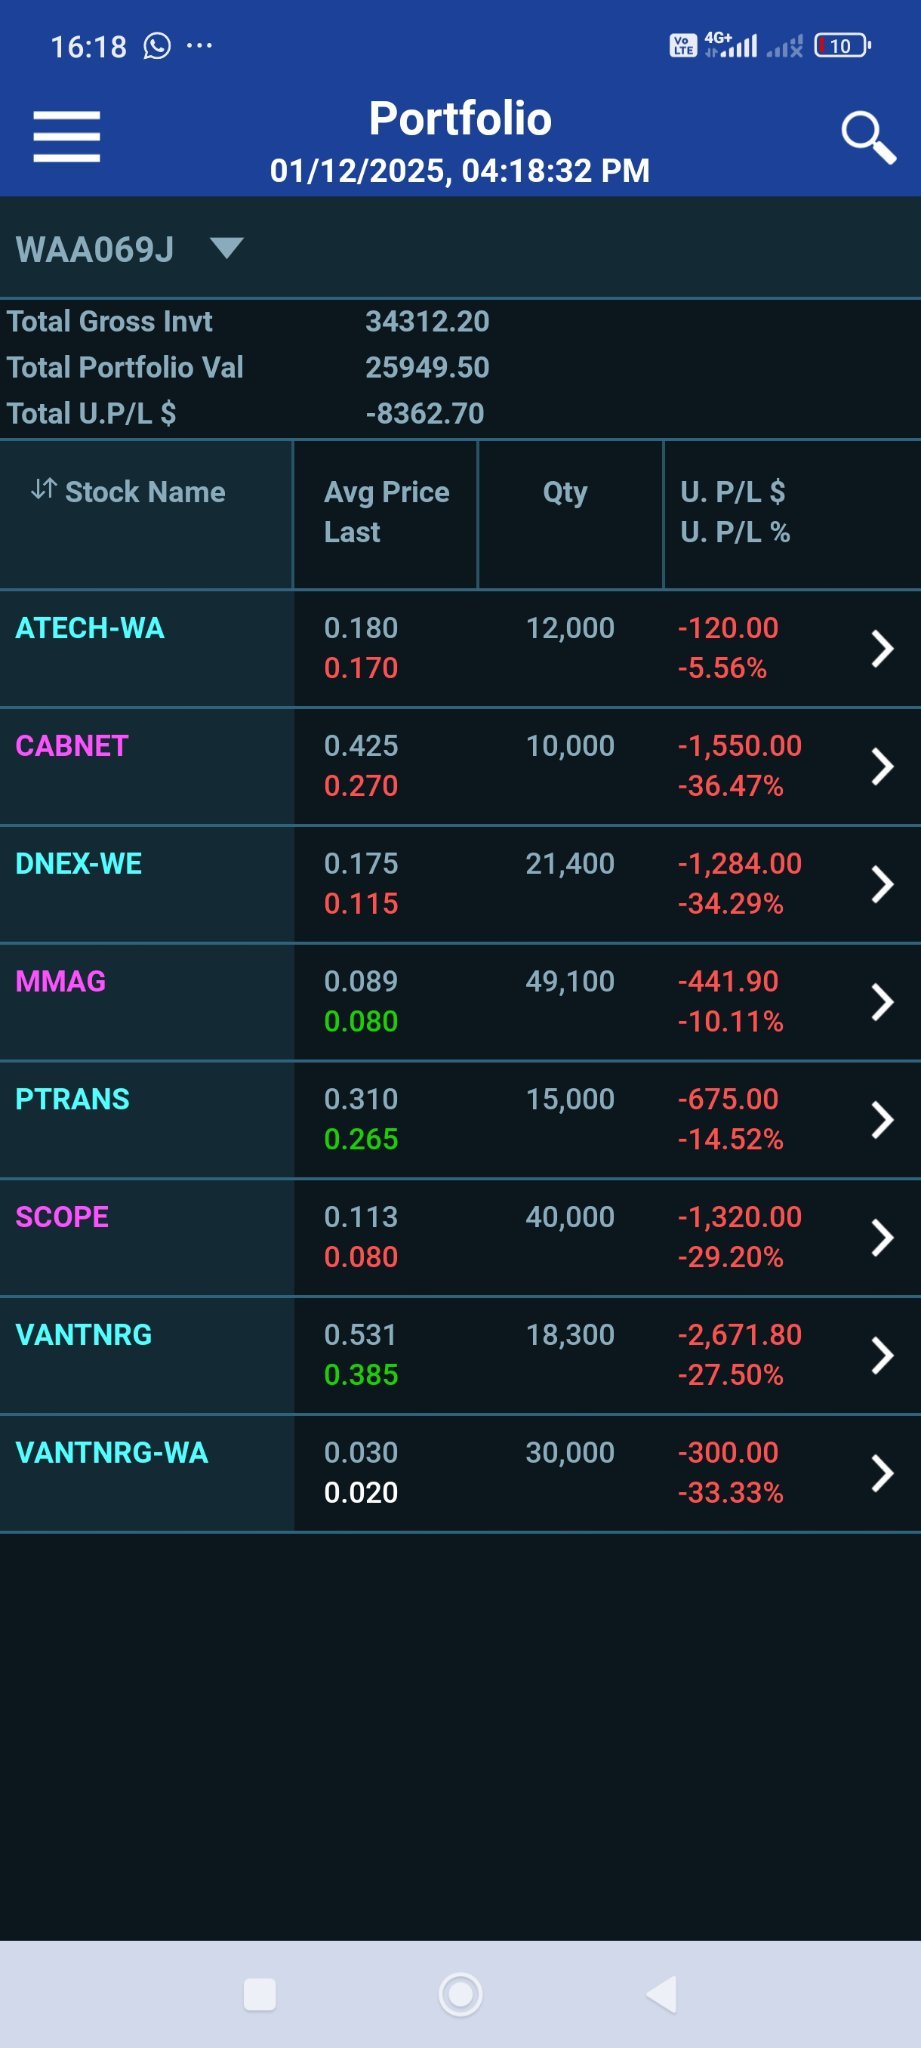Open CABNET details chevron
This screenshot has width=921, height=2048.
click(x=882, y=766)
